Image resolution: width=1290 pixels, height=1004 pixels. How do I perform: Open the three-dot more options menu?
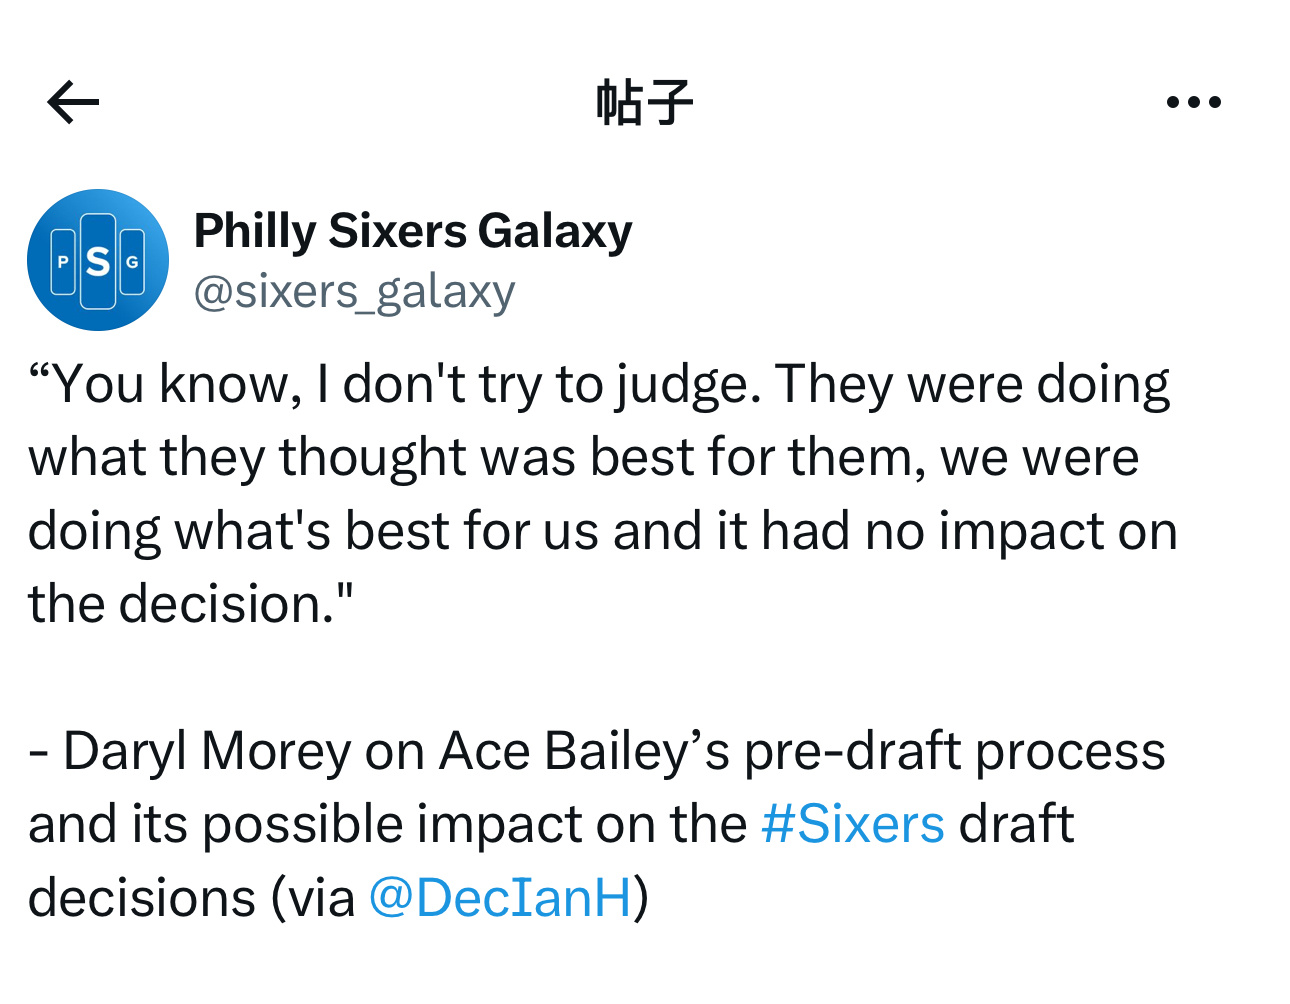click(1194, 102)
